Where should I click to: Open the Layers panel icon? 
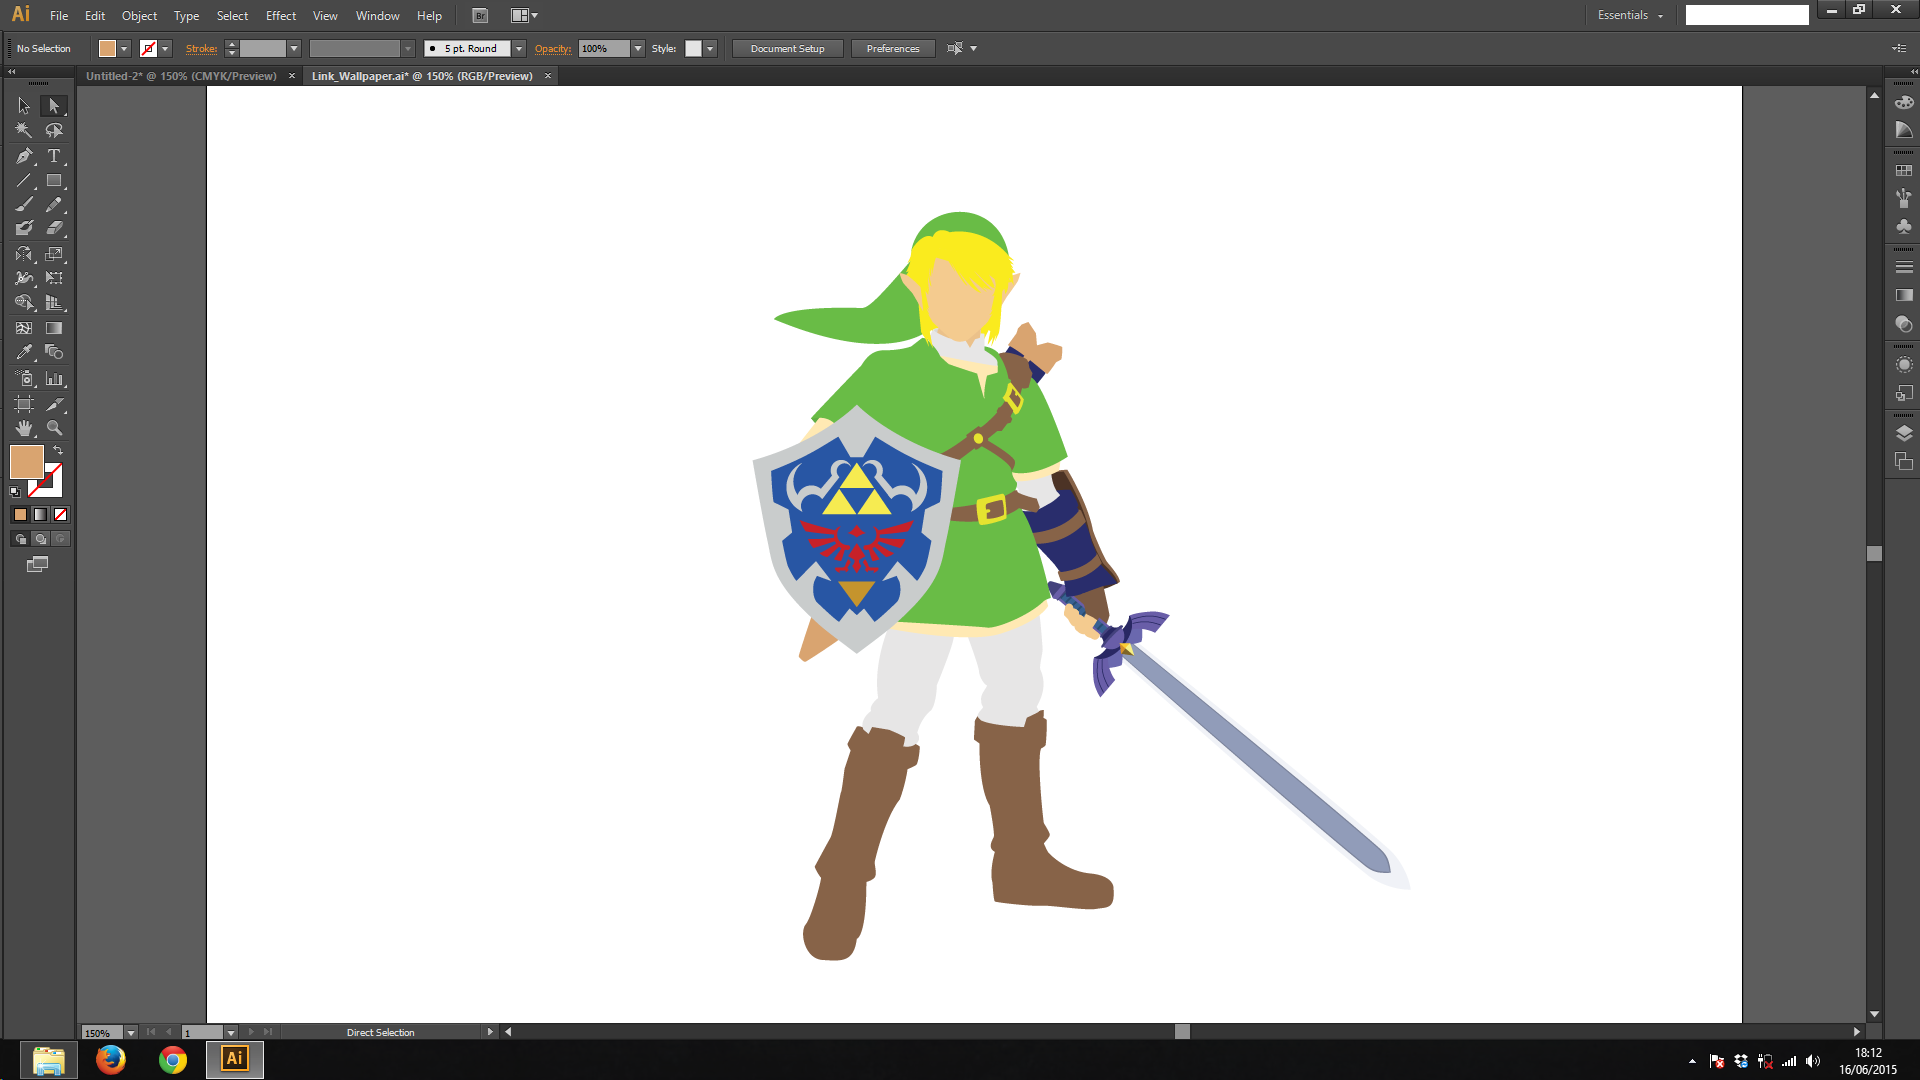[x=1904, y=433]
